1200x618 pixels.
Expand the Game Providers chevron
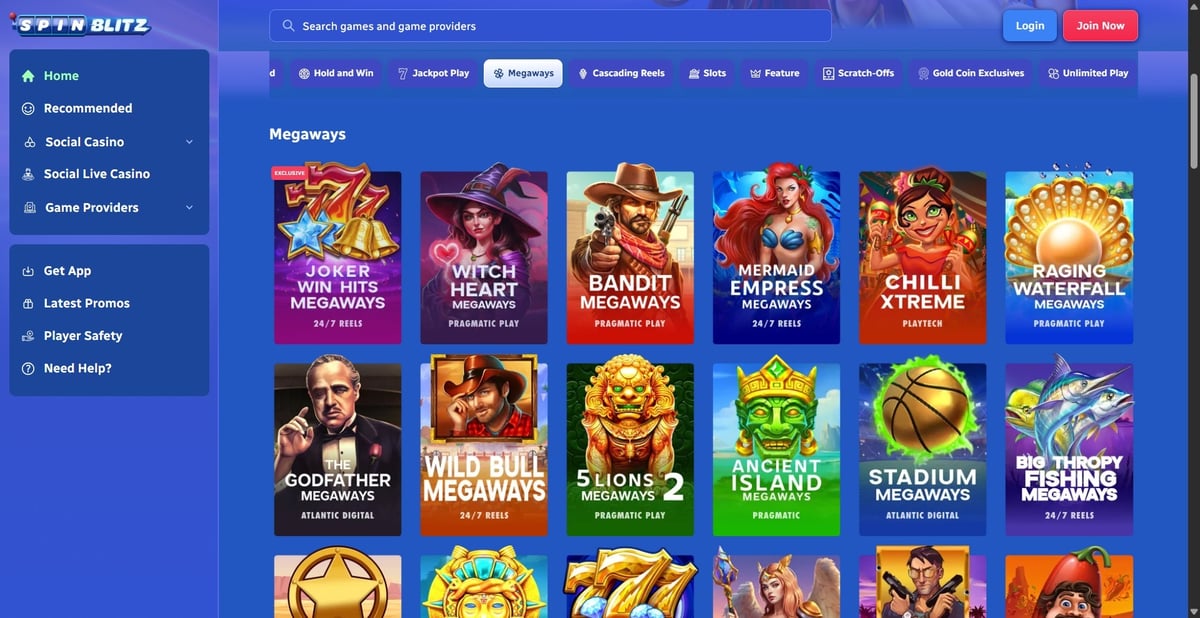click(x=189, y=207)
